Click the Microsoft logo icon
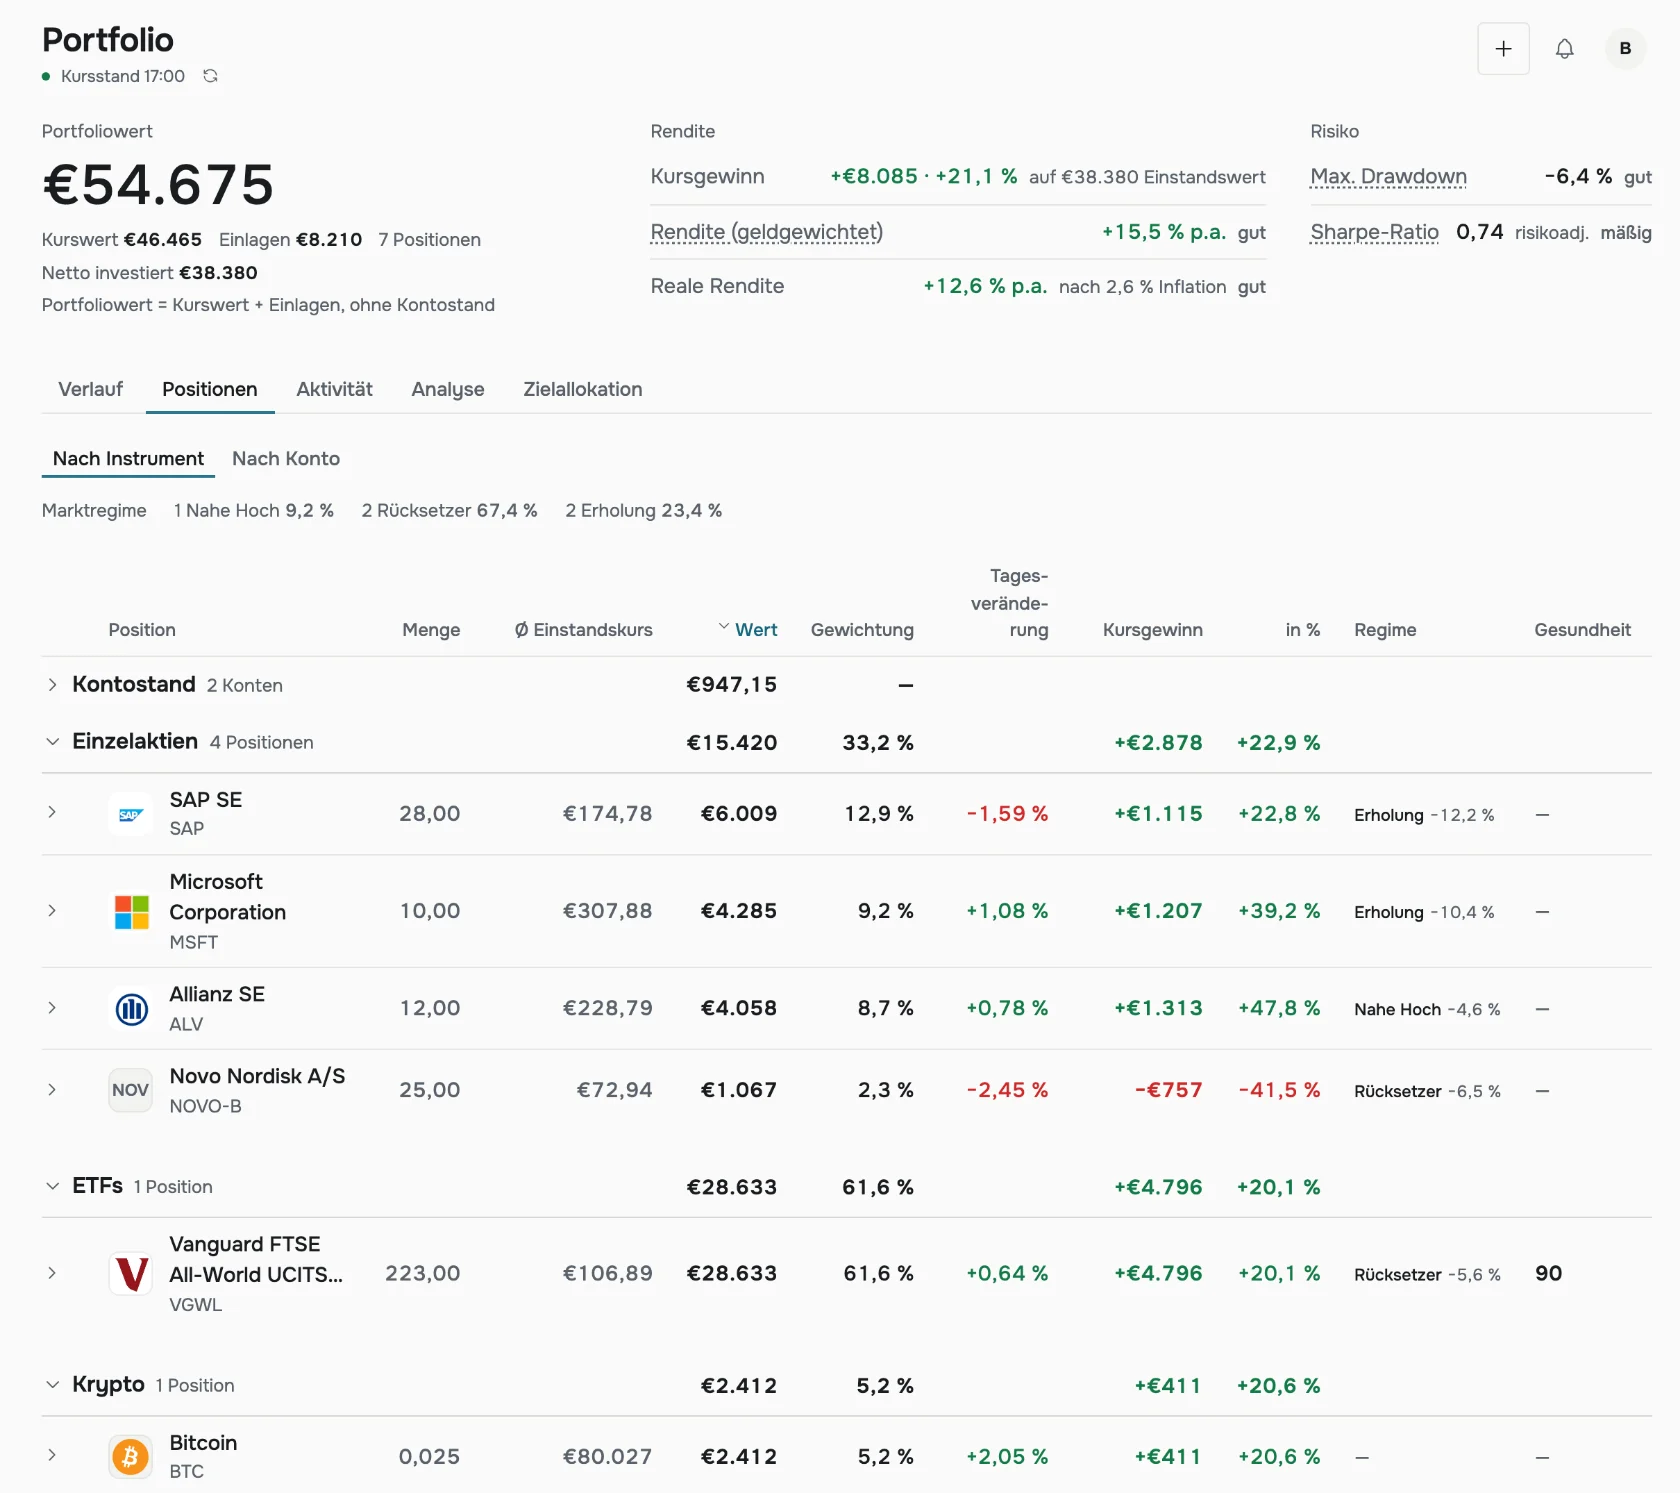 point(131,911)
